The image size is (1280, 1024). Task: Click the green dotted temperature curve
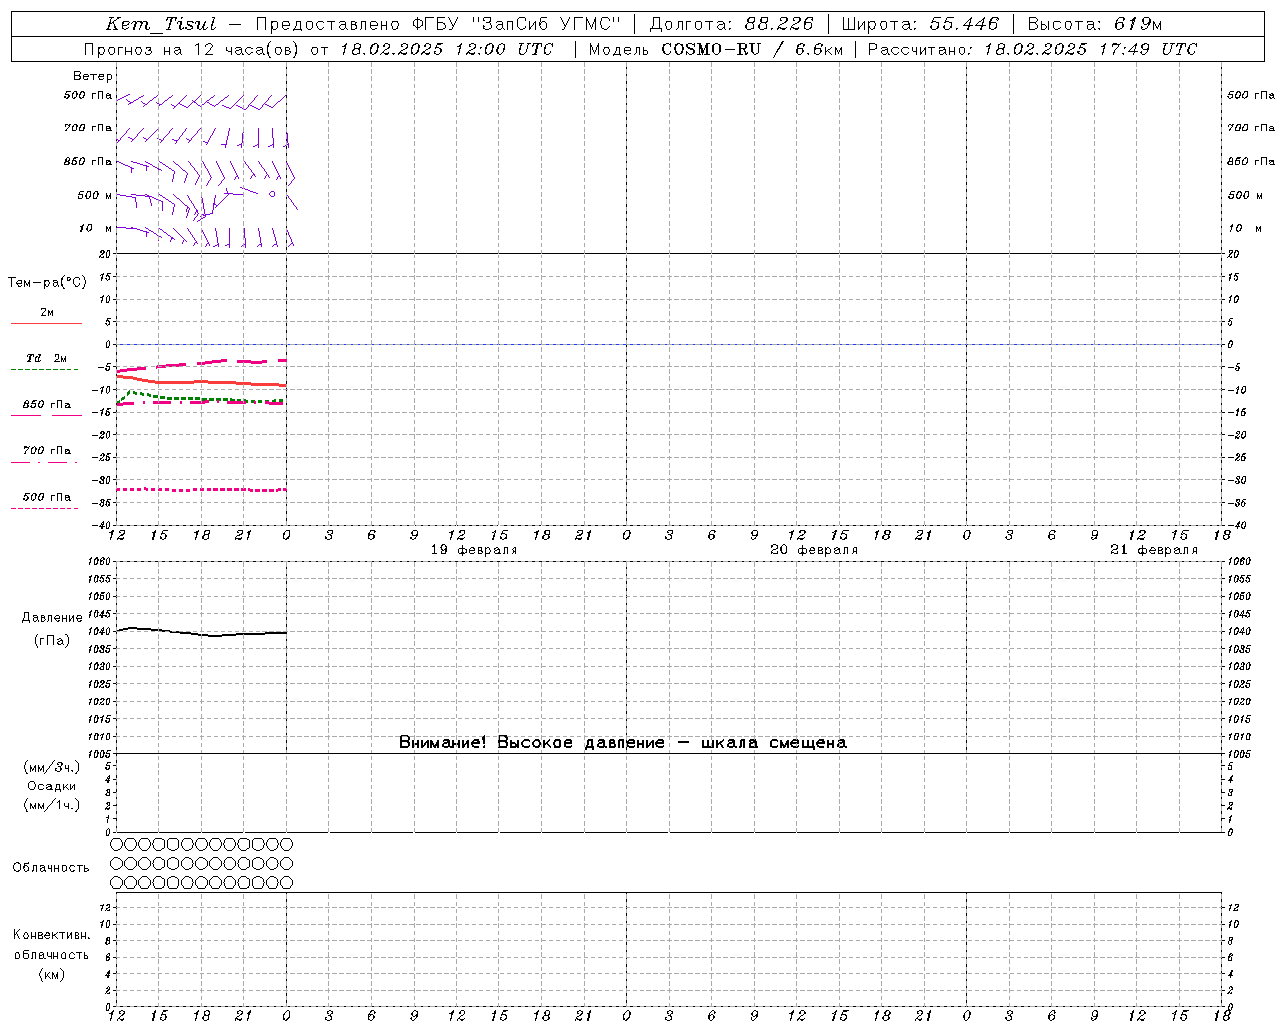coord(200,399)
